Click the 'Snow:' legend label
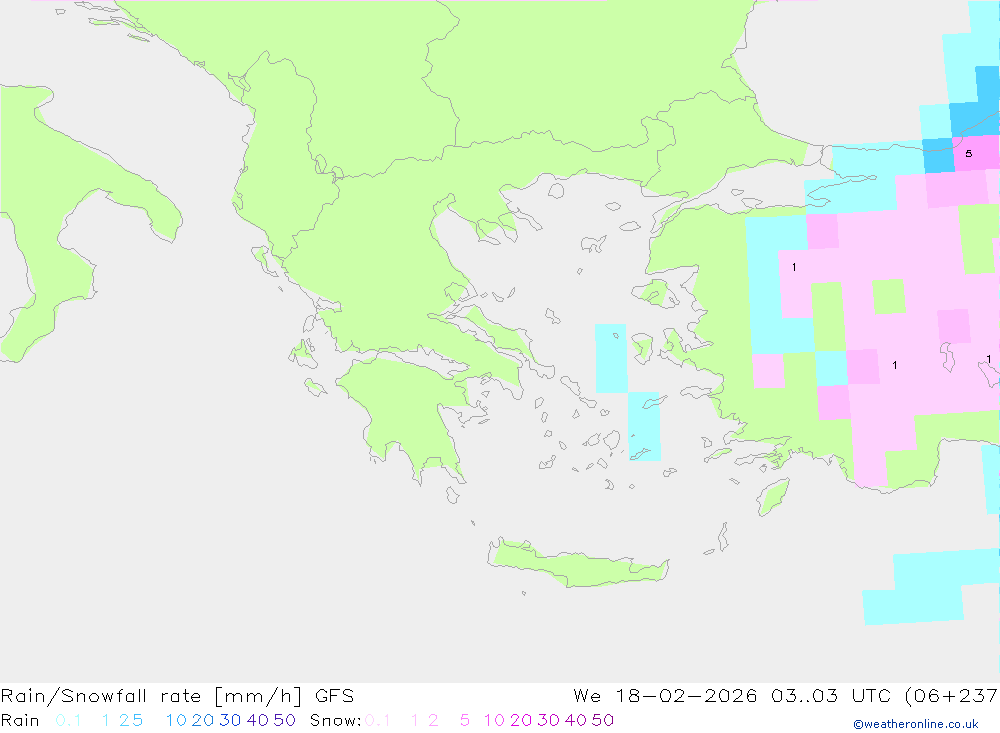This screenshot has height=733, width=1000. tap(335, 720)
